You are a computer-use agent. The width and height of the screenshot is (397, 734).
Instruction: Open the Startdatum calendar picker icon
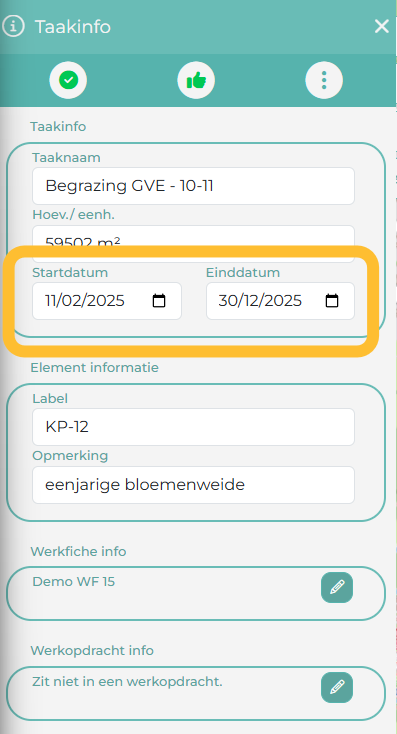159,301
